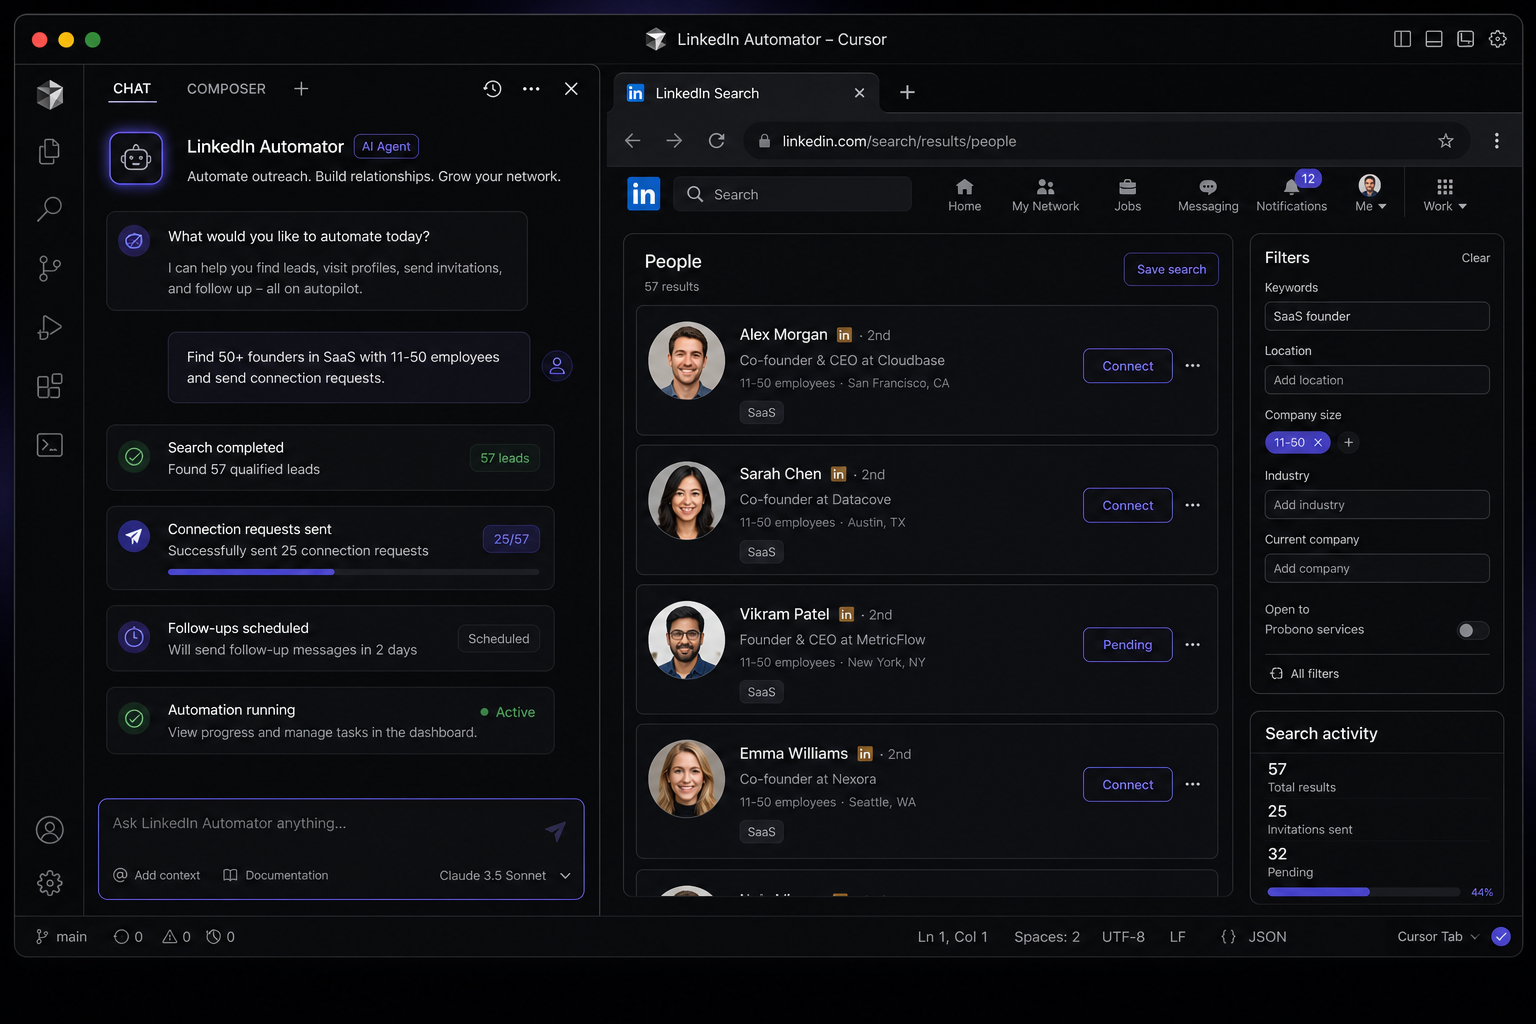Expand the Me profile dropdown
Image resolution: width=1536 pixels, height=1024 pixels.
[1370, 195]
